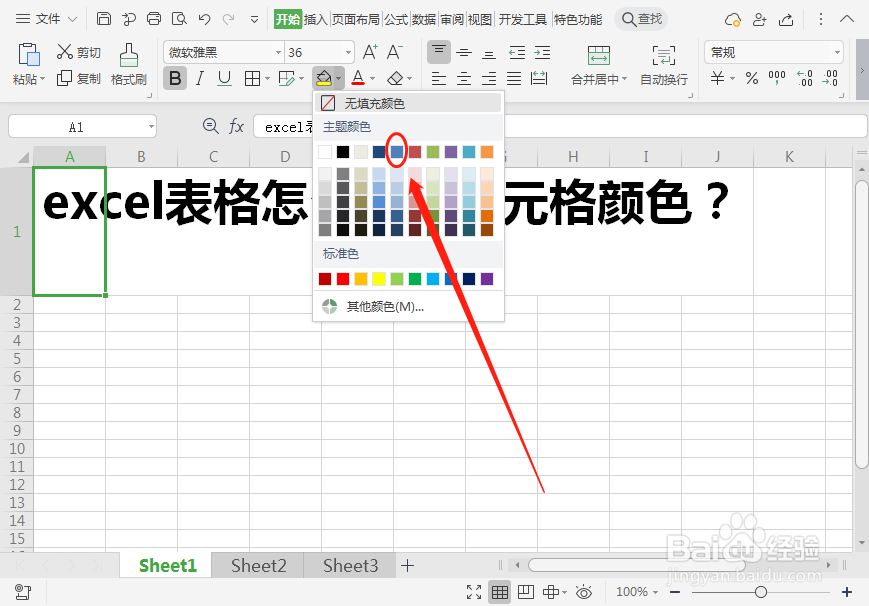
Task: Open the 公式 ribbon tab
Action: [396, 19]
